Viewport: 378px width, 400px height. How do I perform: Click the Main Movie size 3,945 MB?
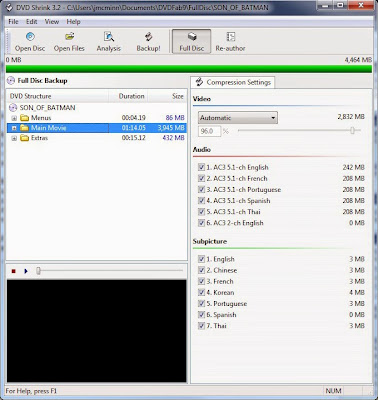171,128
